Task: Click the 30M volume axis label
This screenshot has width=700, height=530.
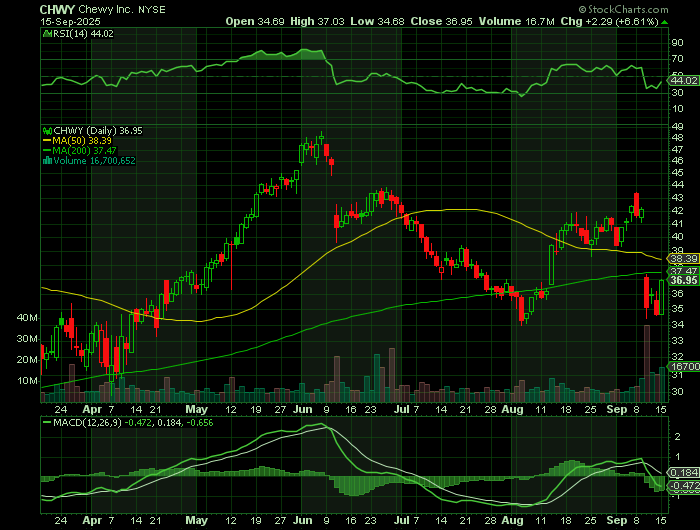Action: coord(27,339)
